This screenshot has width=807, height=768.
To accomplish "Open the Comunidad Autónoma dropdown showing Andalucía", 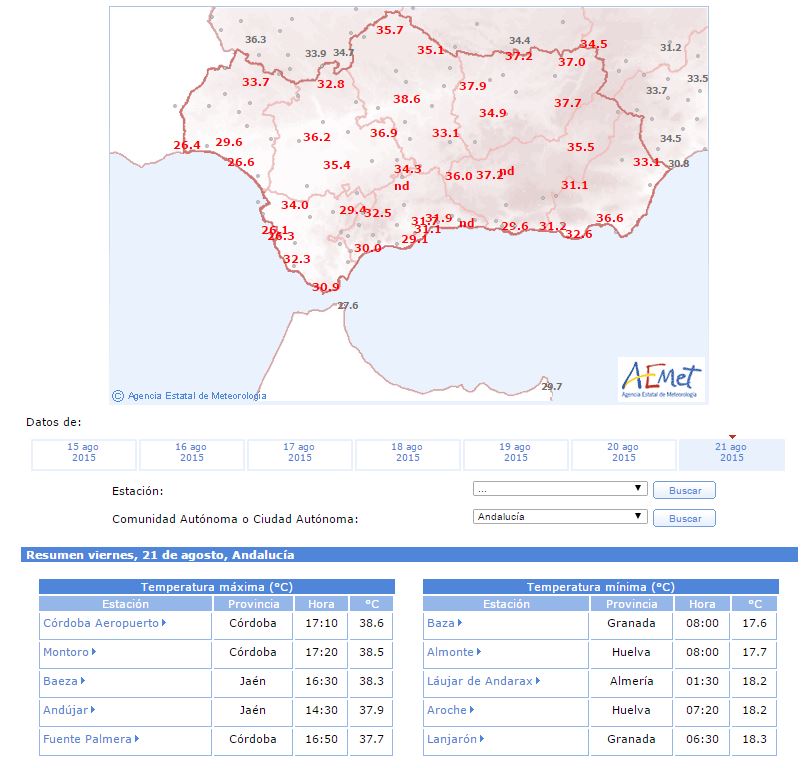I will (560, 517).
